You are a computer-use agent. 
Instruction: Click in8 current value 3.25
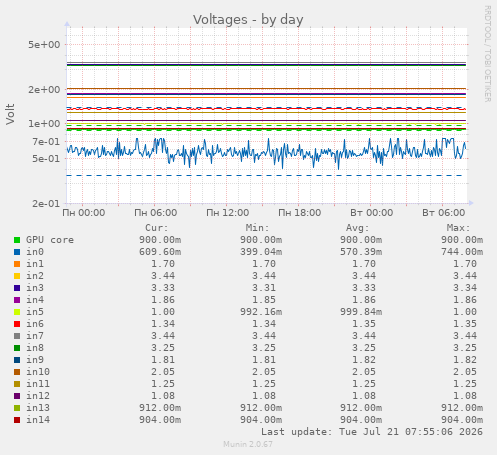tap(163, 348)
